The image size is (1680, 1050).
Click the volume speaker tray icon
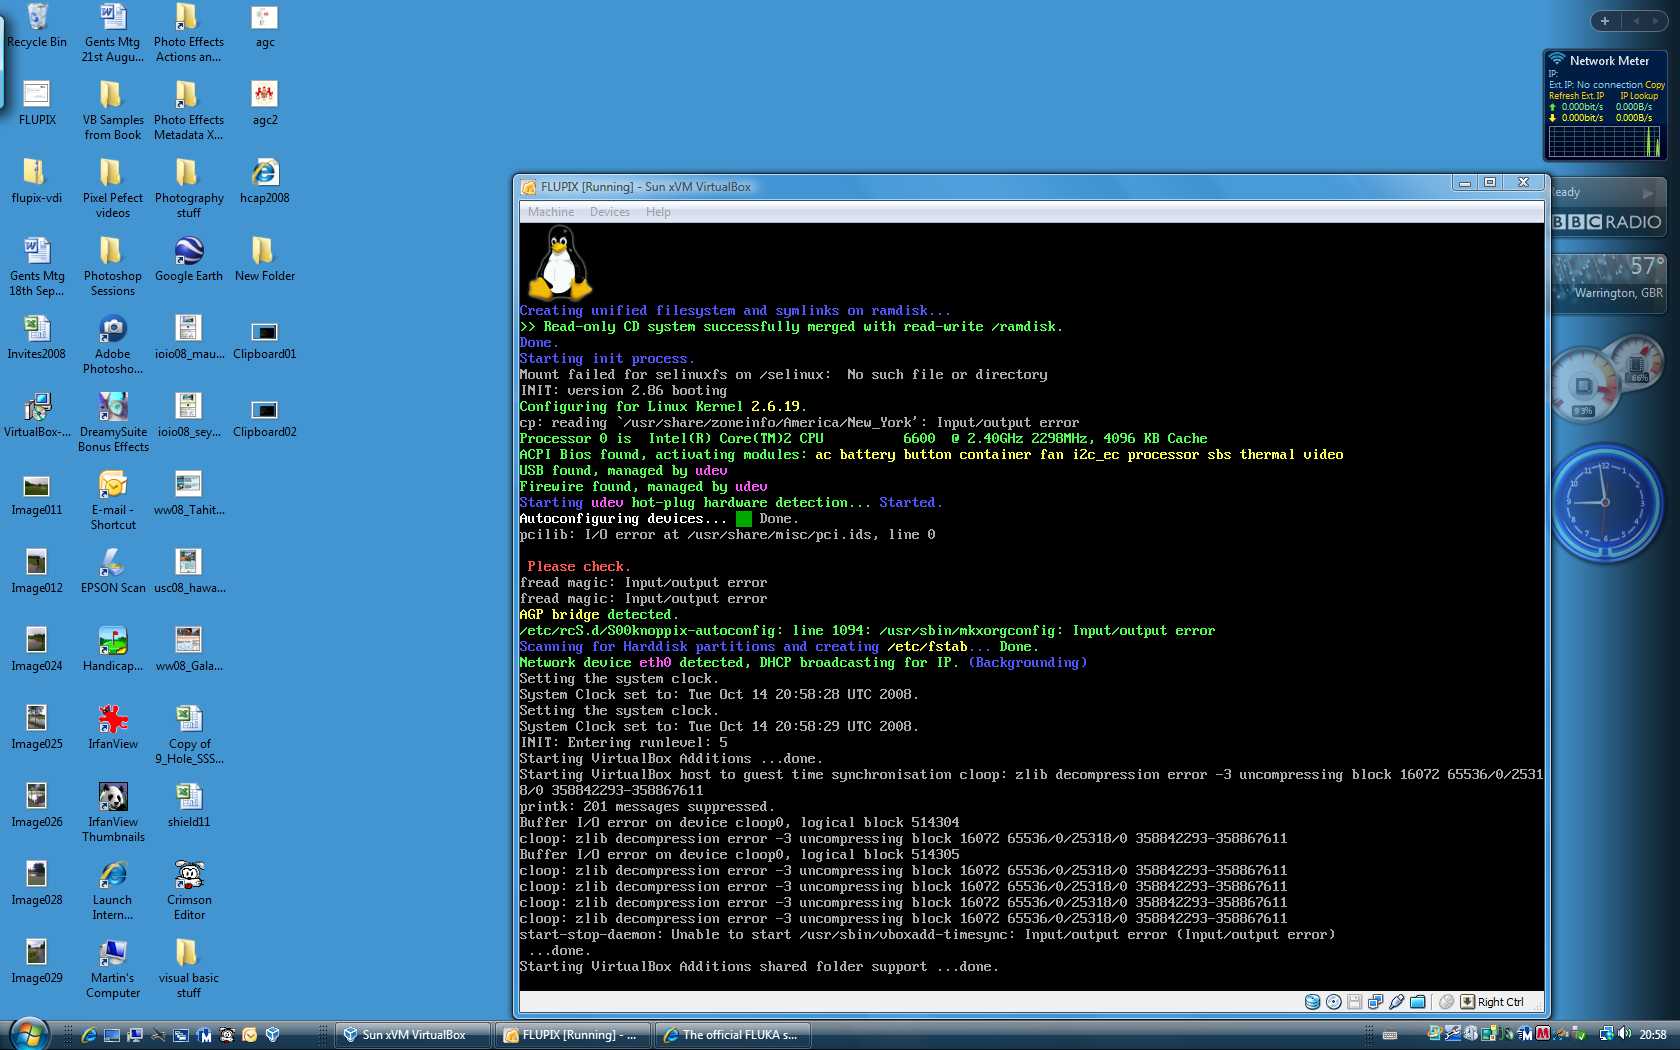pyautogui.click(x=1623, y=1035)
